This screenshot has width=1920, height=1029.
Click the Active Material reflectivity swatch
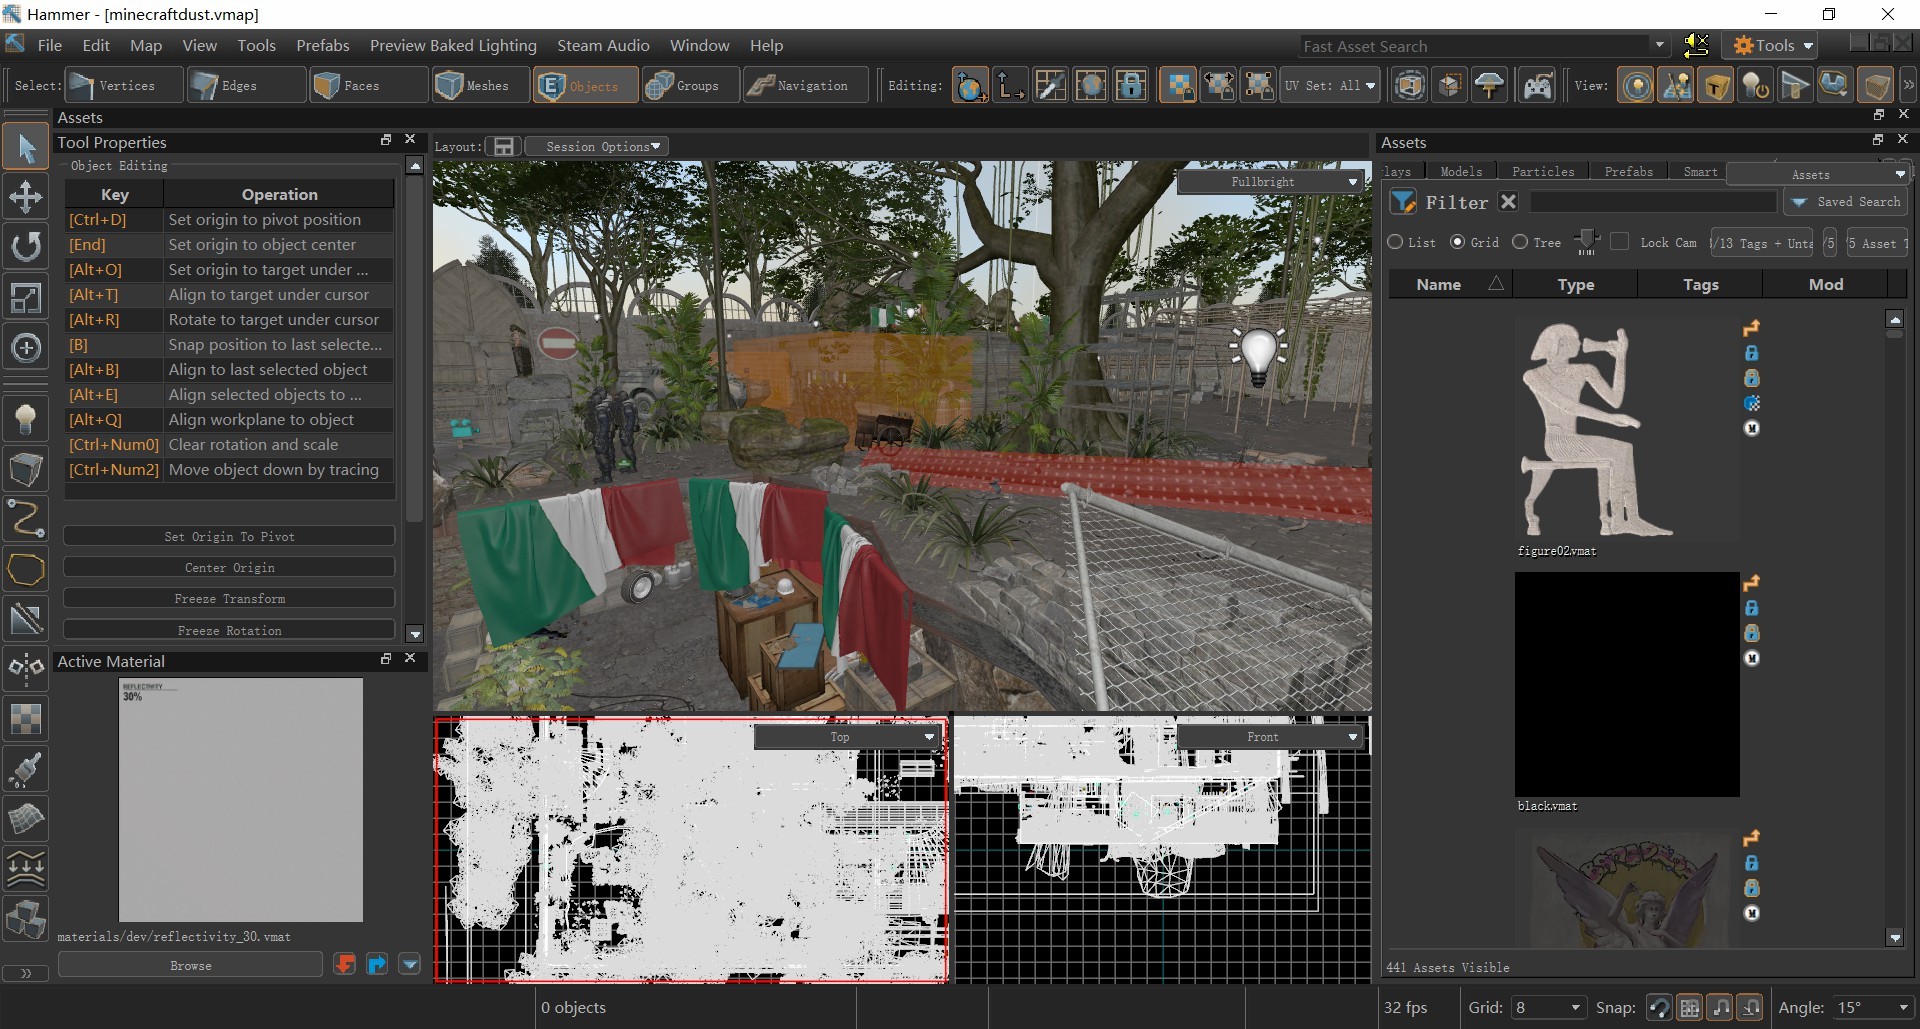pos(240,800)
